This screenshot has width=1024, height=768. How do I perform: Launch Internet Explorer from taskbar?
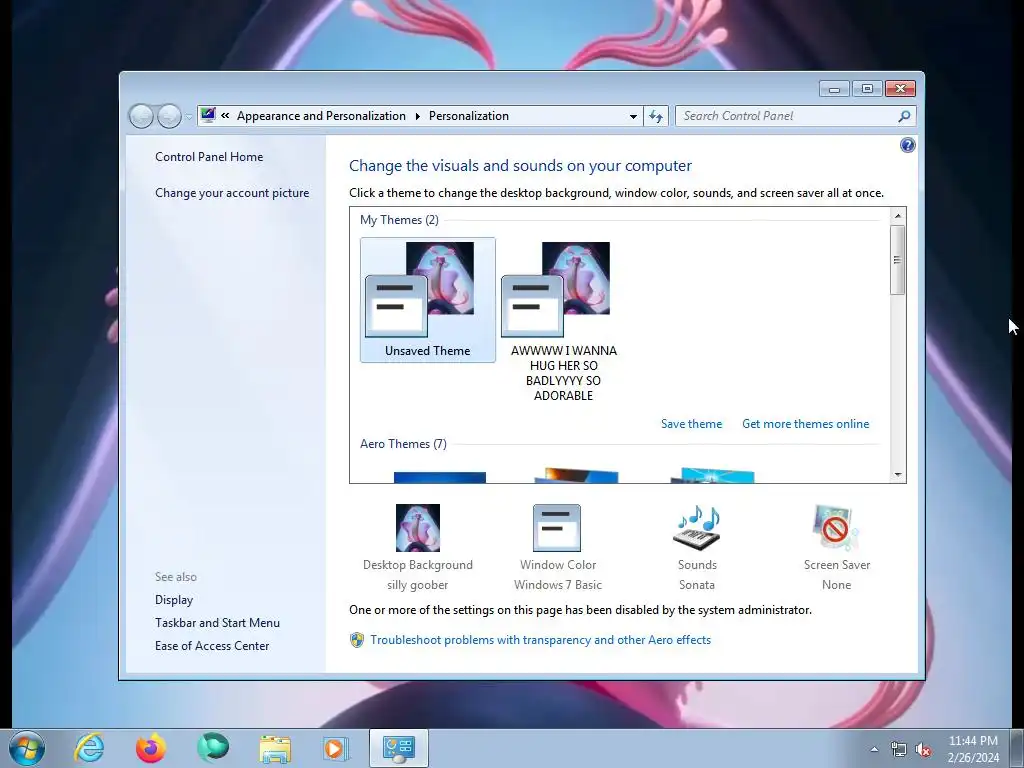(89, 748)
